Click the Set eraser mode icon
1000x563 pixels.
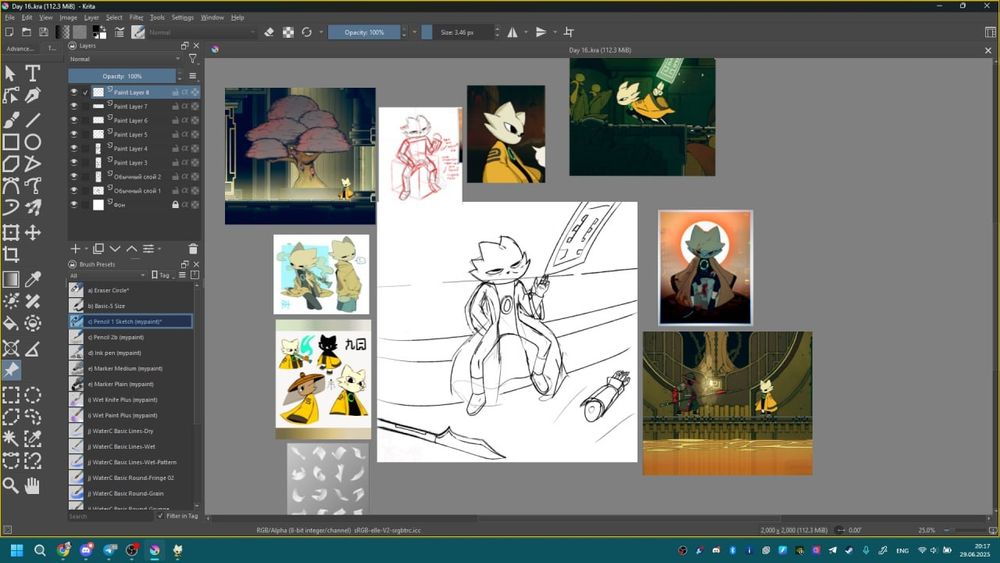269,32
